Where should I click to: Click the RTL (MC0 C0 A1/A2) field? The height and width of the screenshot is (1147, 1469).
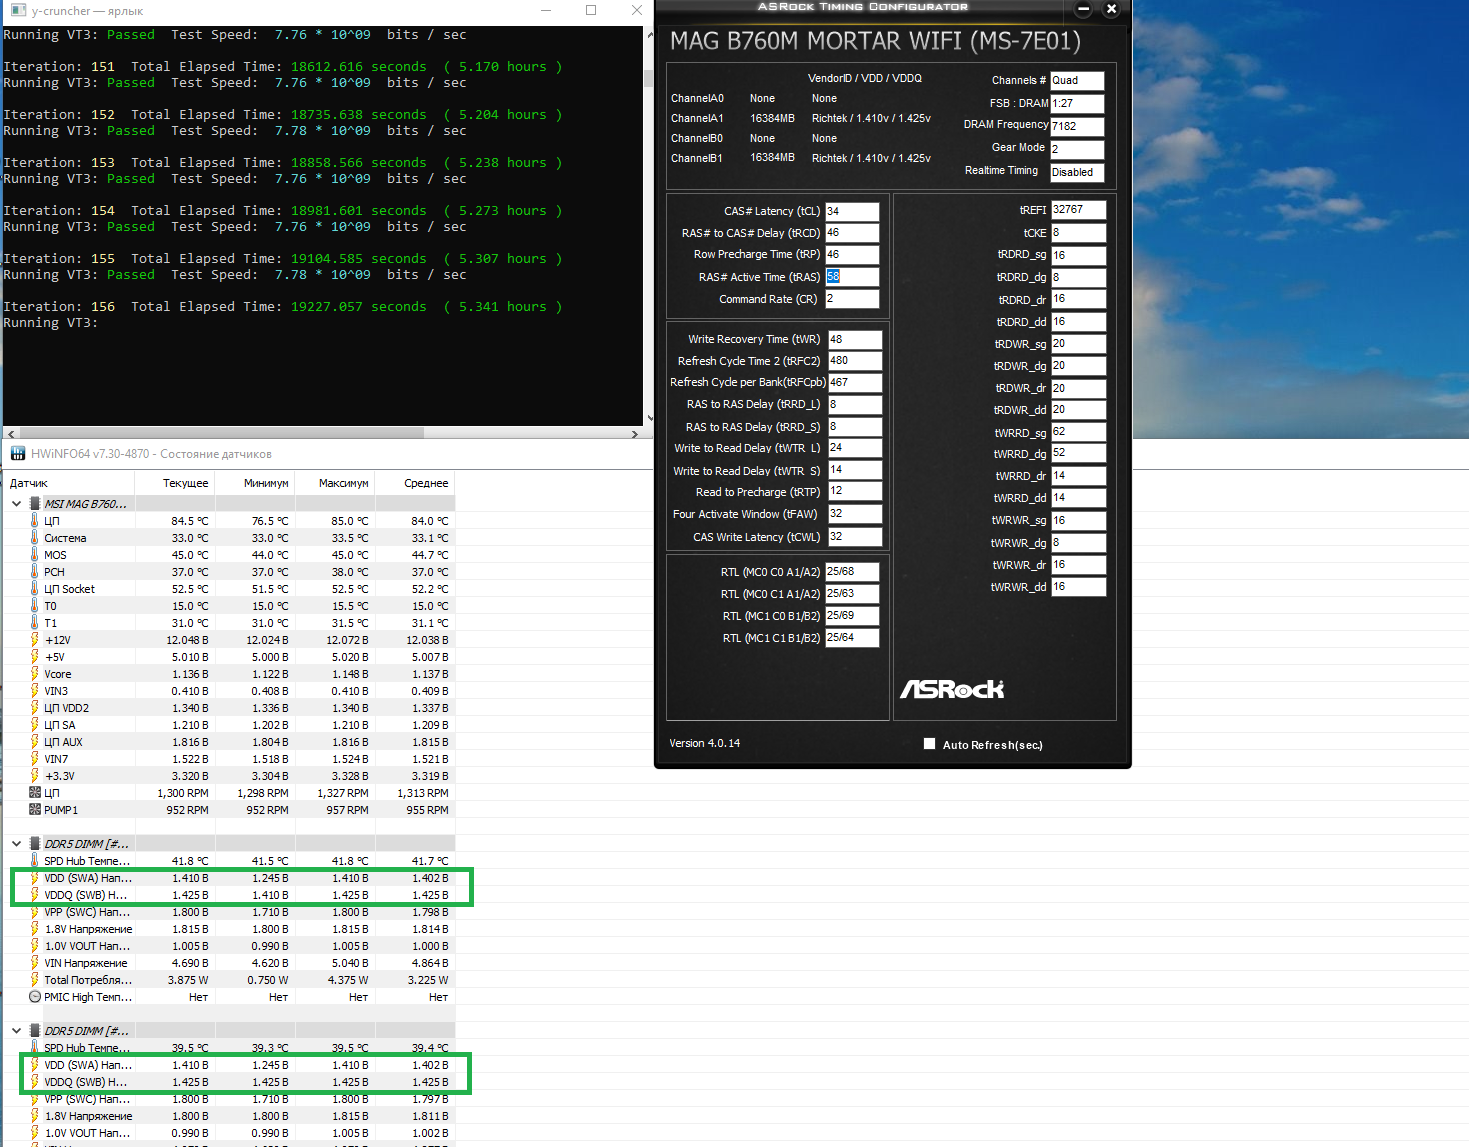[x=852, y=572]
